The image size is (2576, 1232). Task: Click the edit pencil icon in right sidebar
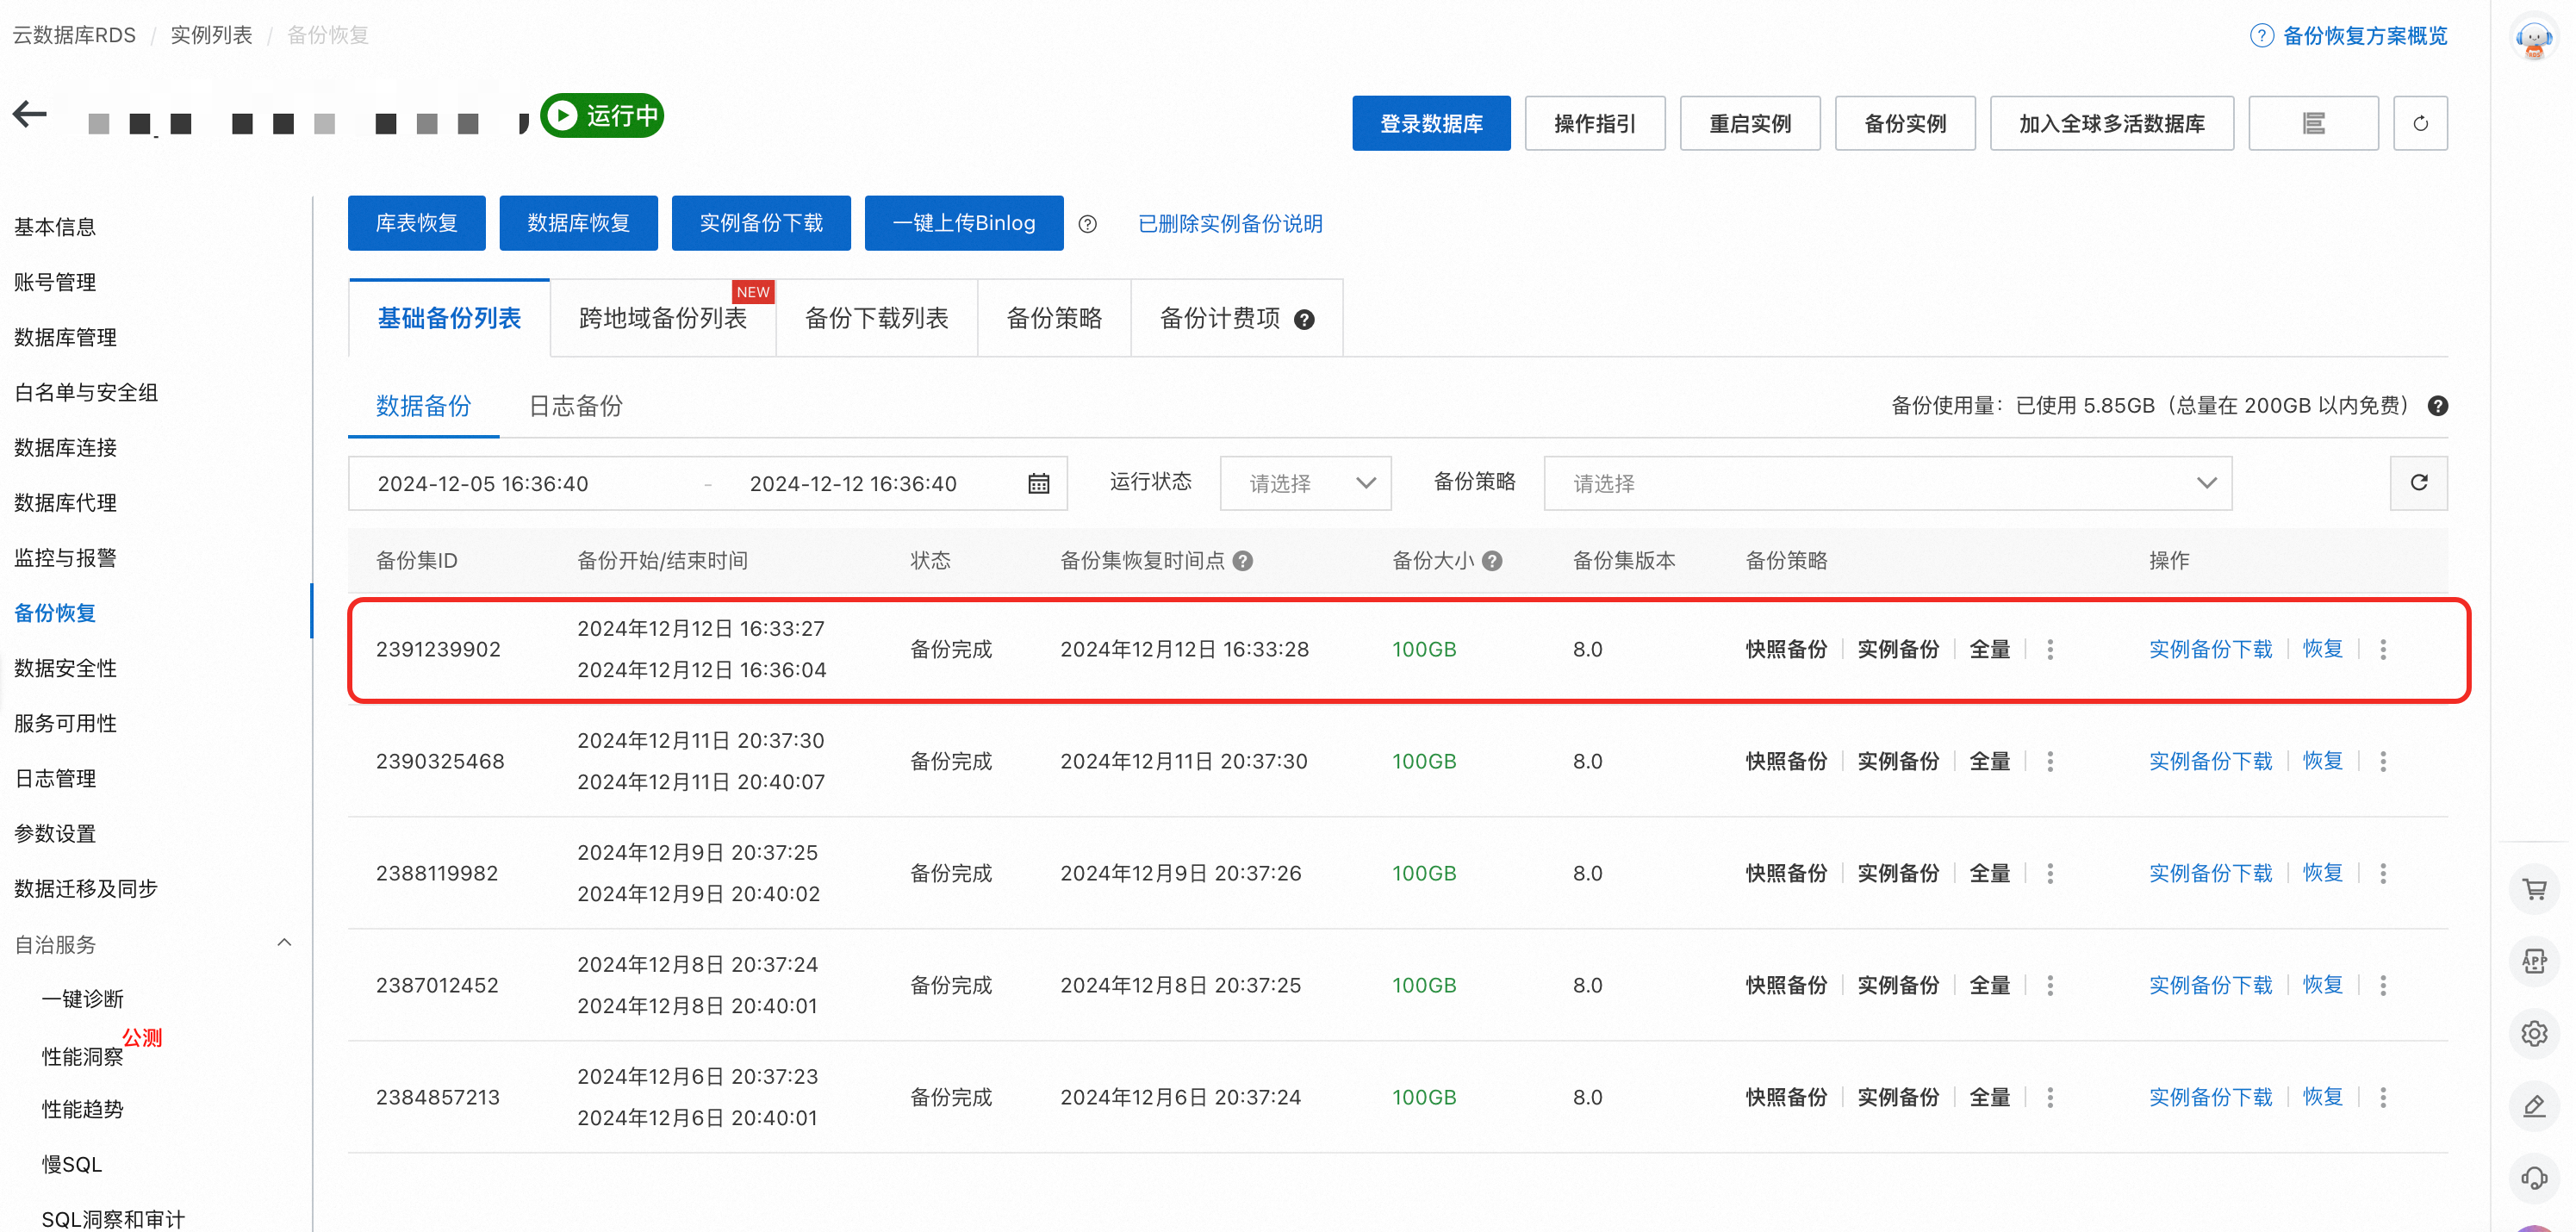(x=2534, y=1106)
